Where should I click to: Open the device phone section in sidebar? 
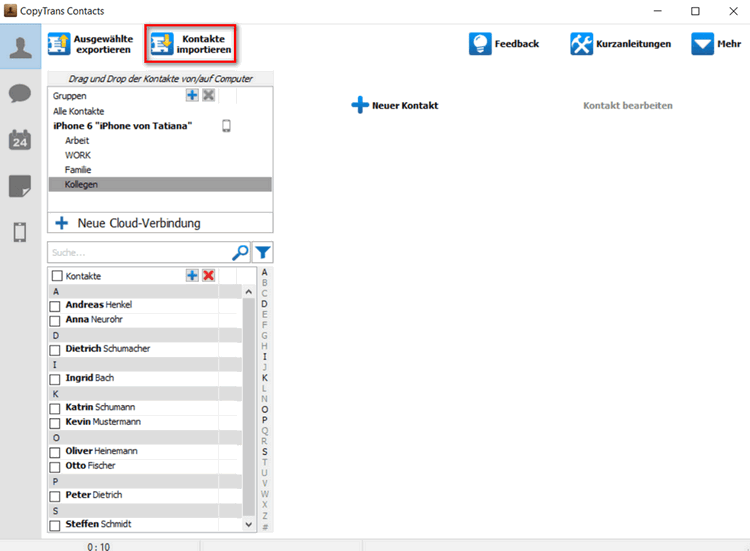[20, 232]
